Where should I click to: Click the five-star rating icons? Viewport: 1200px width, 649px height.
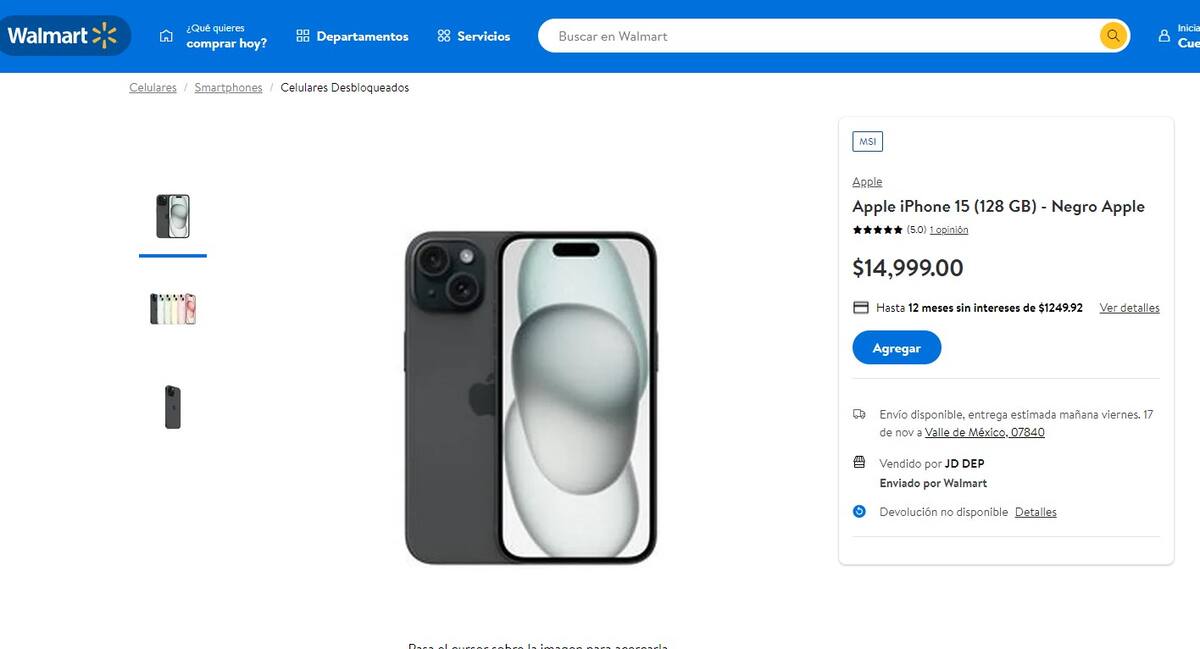pos(877,230)
